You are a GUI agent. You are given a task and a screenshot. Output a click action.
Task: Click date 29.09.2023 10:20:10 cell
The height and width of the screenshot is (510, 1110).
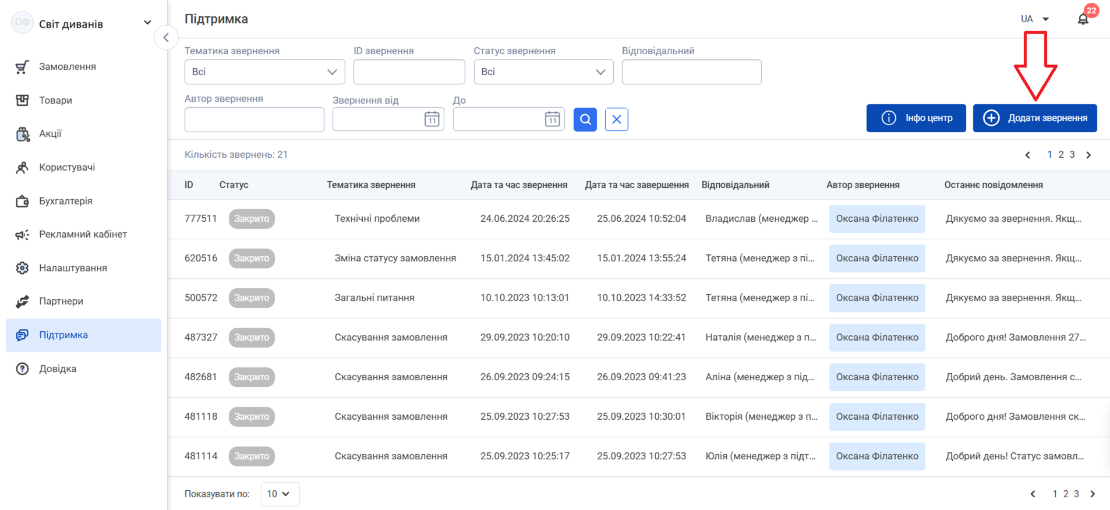525,338
